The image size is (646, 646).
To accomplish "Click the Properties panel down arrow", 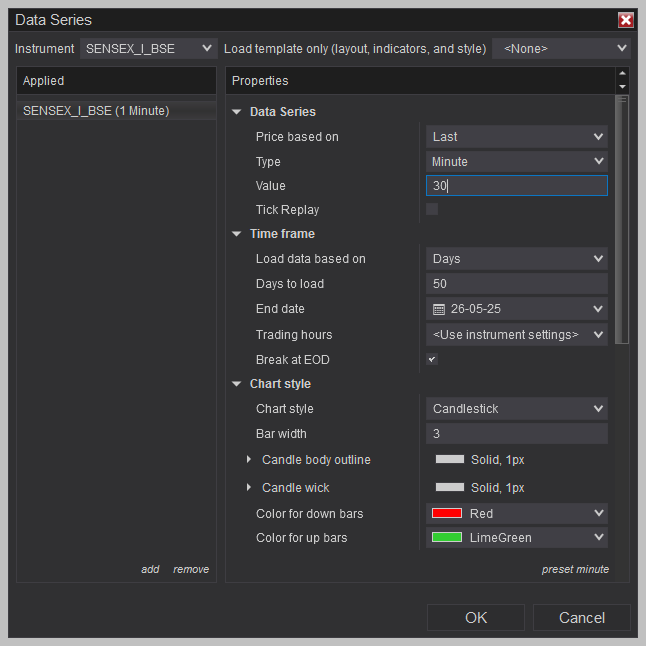I will pos(622,87).
